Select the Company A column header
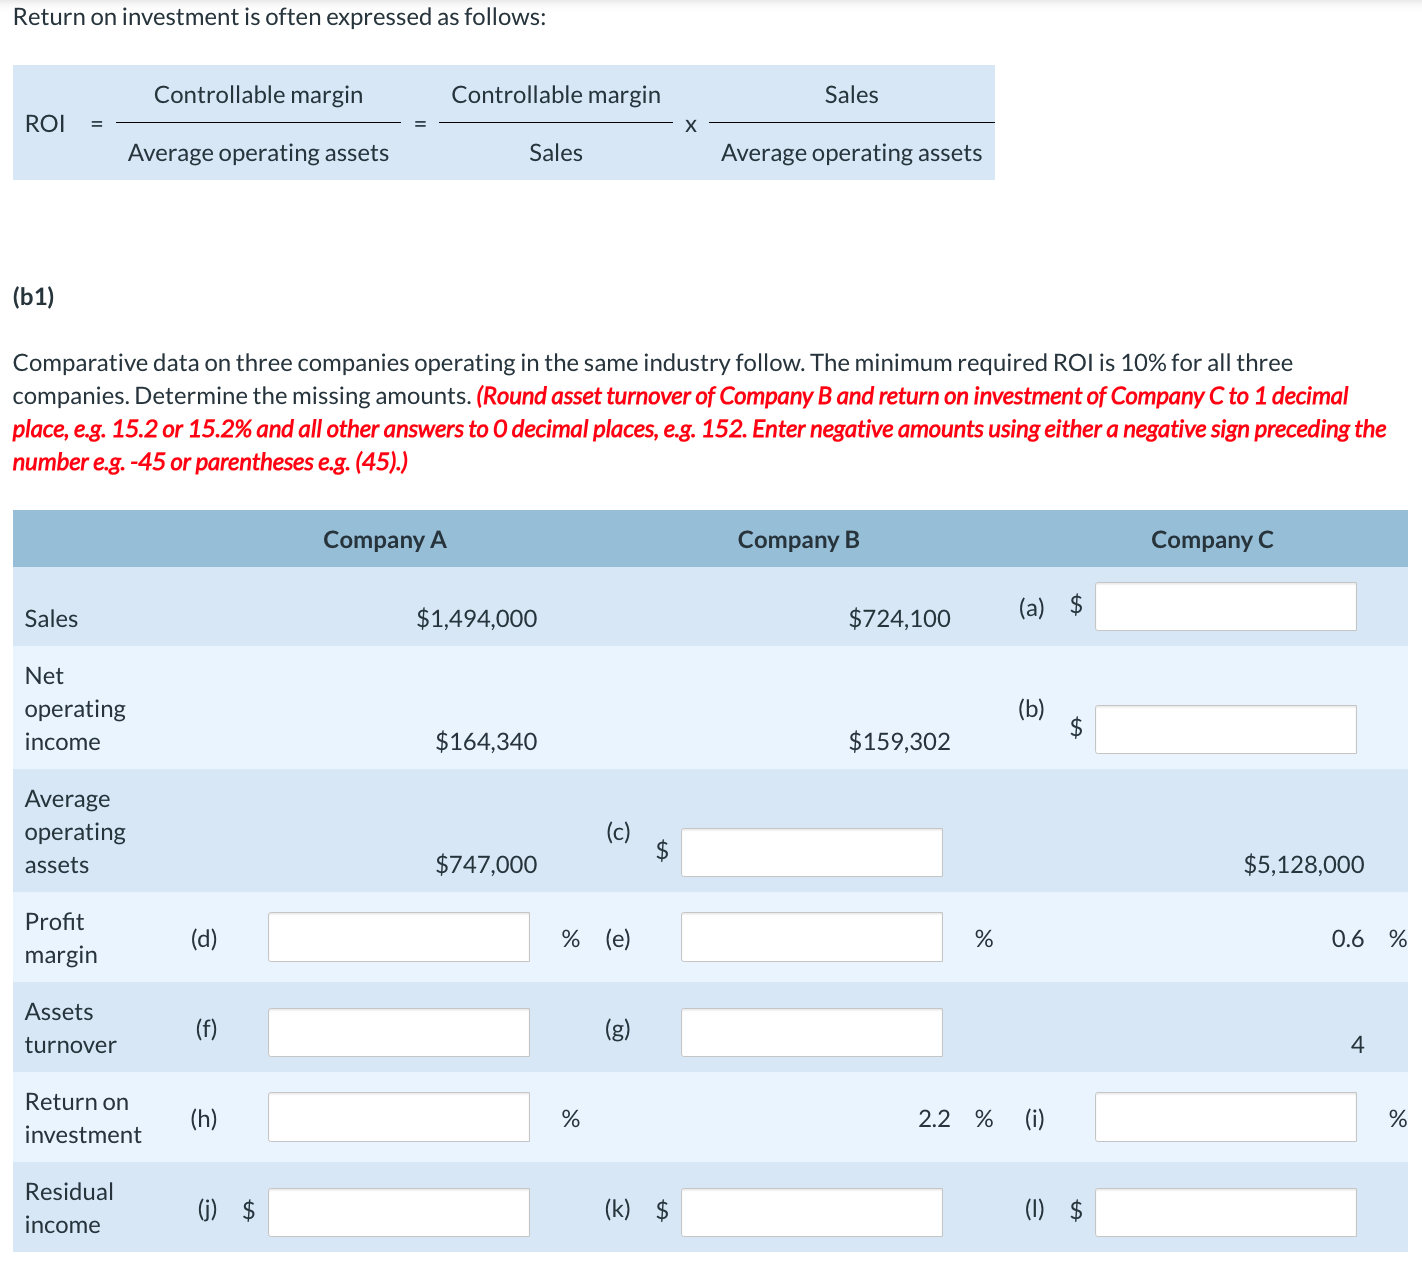 384,539
